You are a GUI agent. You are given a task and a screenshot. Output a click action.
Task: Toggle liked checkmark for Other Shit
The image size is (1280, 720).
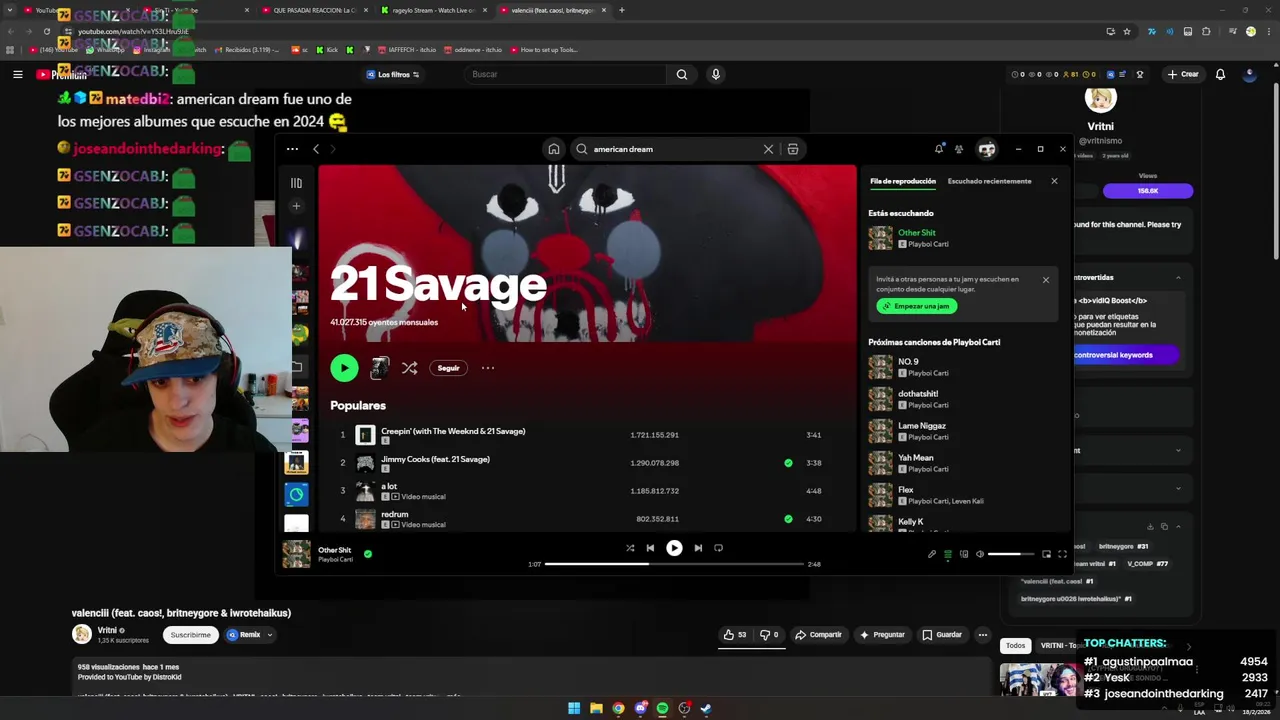tap(368, 553)
